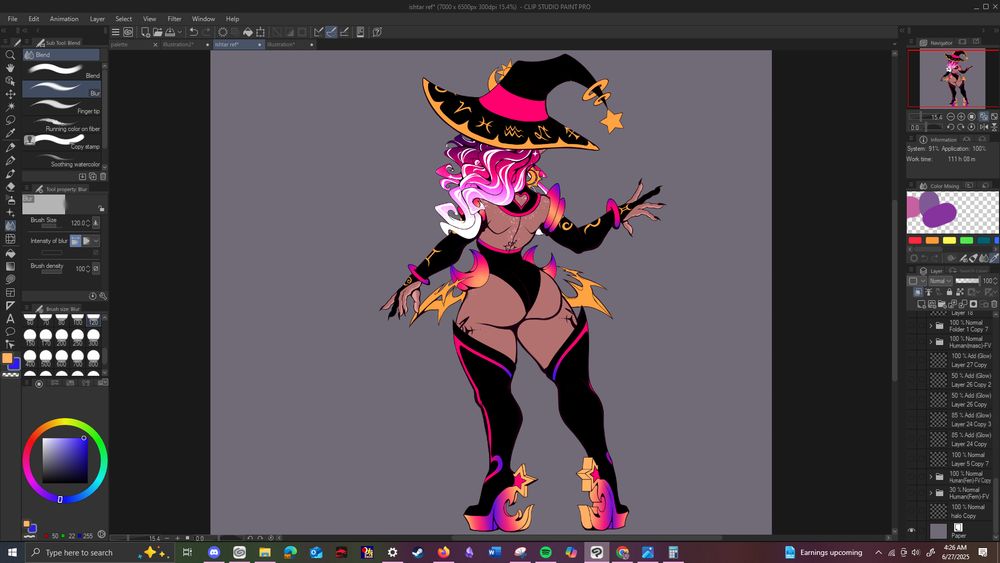
Task: Toggle snap to special ruler icon
Action: coord(331,32)
